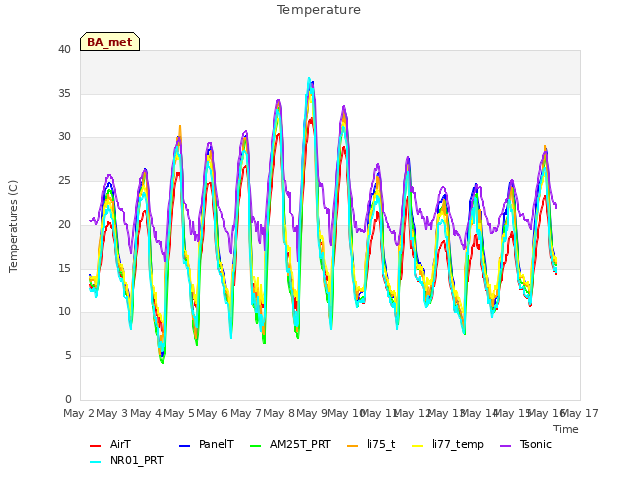
Task: Select the li77_temp legend entry
Action: pyautogui.click(x=458, y=444)
